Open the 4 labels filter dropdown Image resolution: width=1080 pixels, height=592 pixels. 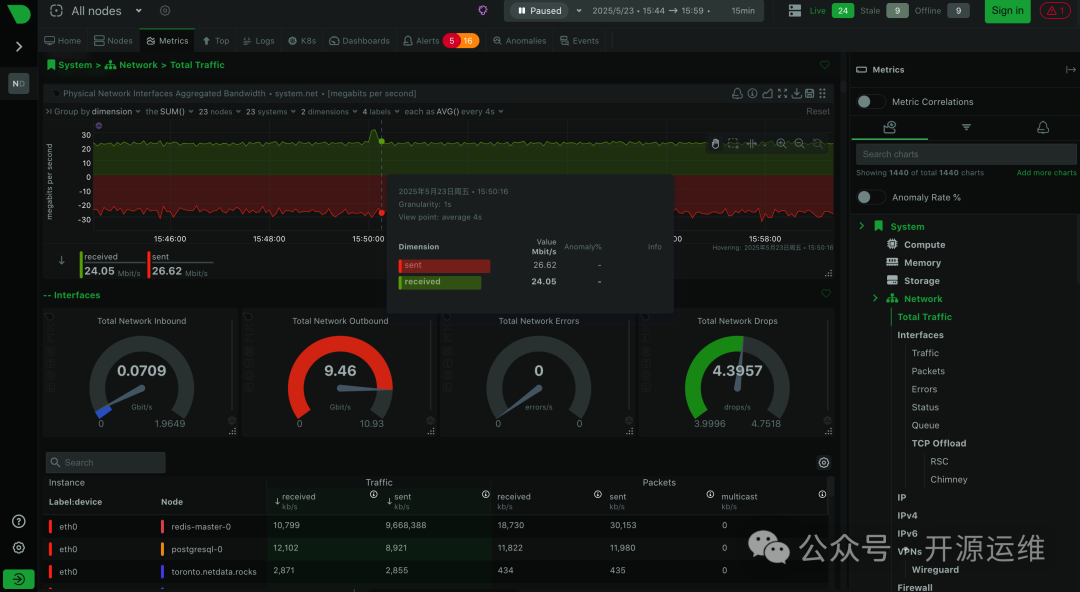coord(381,112)
